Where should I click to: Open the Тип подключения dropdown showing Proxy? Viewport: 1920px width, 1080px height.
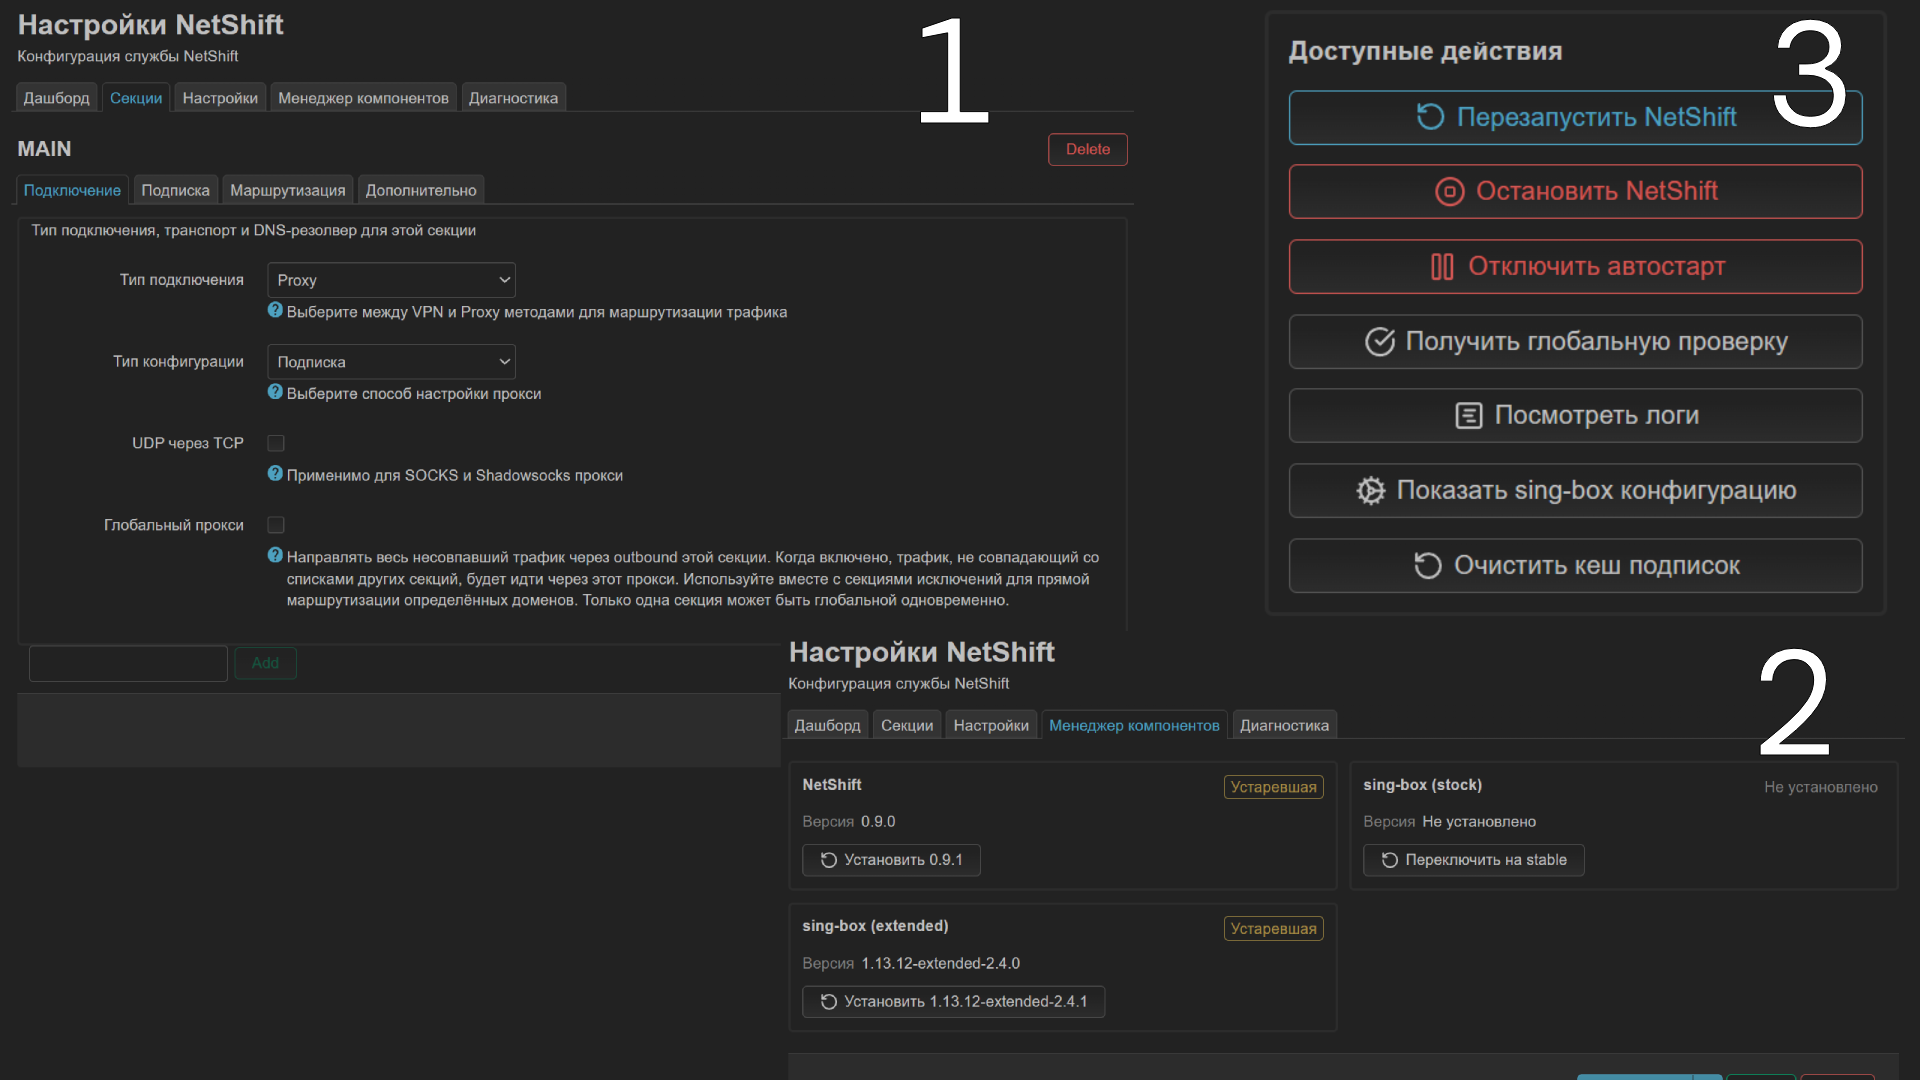tap(391, 280)
